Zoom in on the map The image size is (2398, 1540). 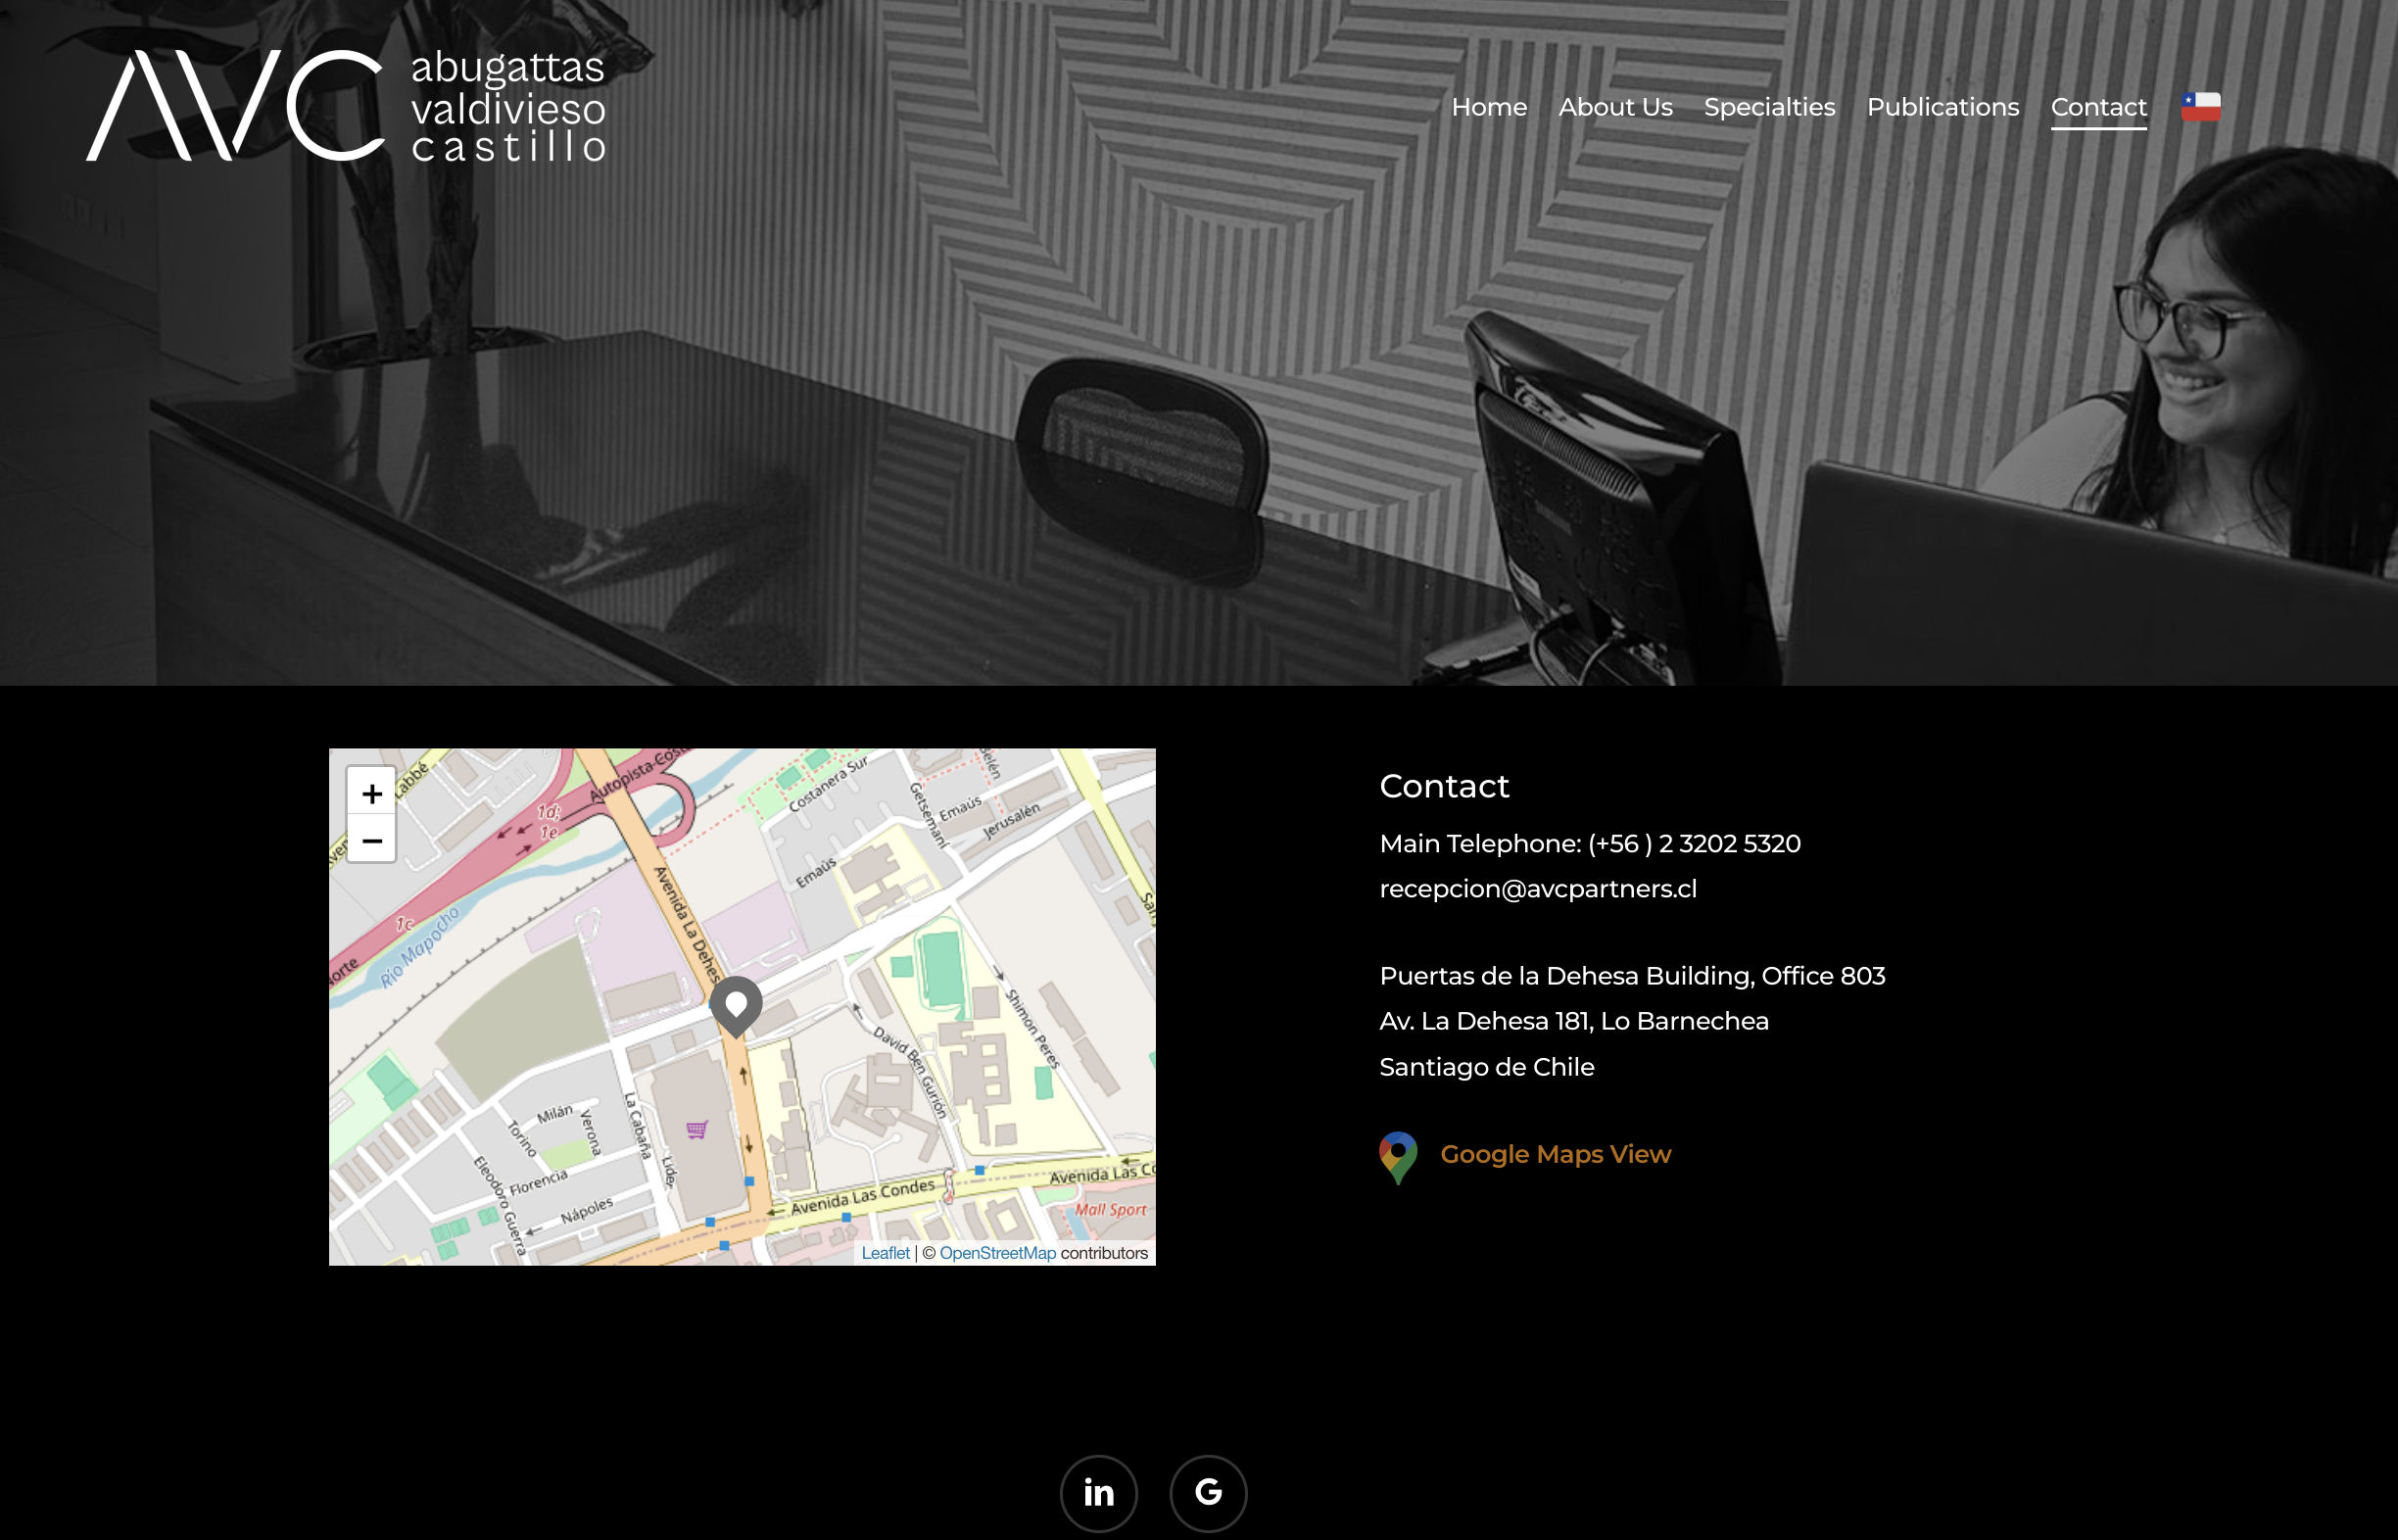(x=372, y=793)
